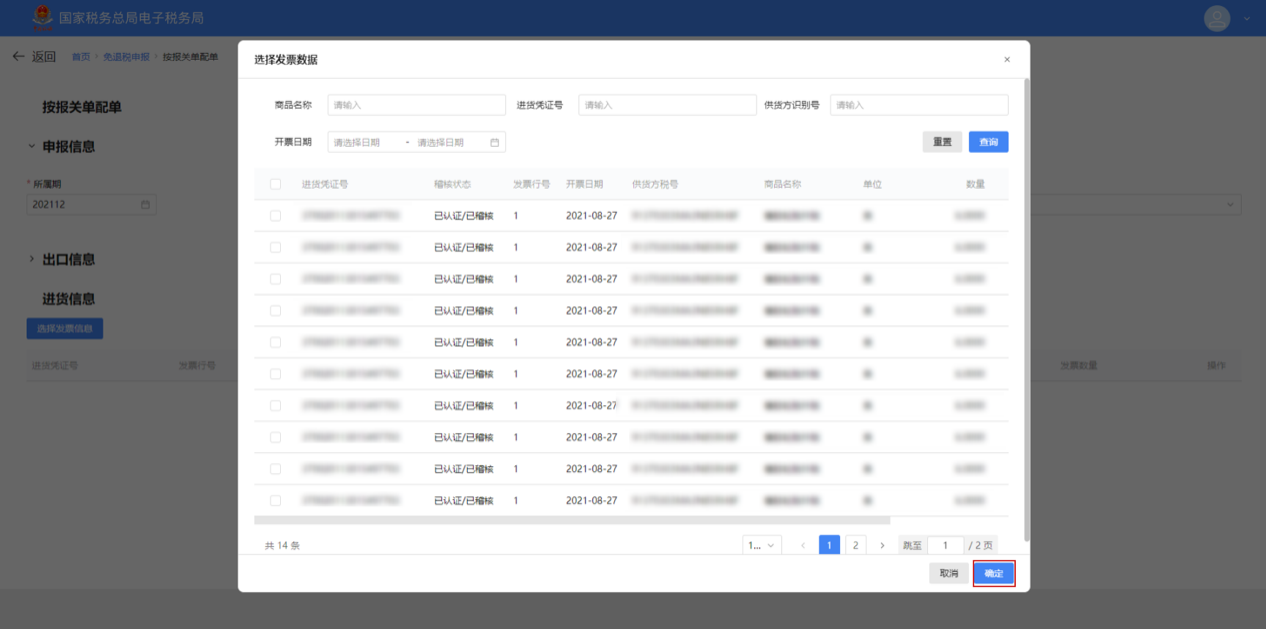Click the 商品名称 input field

click(x=416, y=105)
